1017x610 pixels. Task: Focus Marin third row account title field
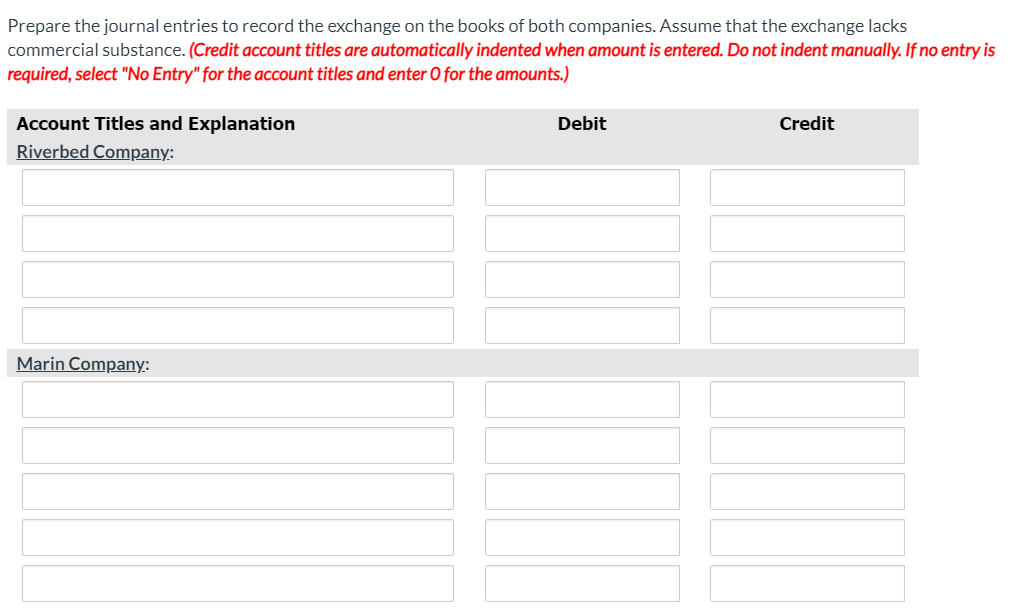coord(237,492)
